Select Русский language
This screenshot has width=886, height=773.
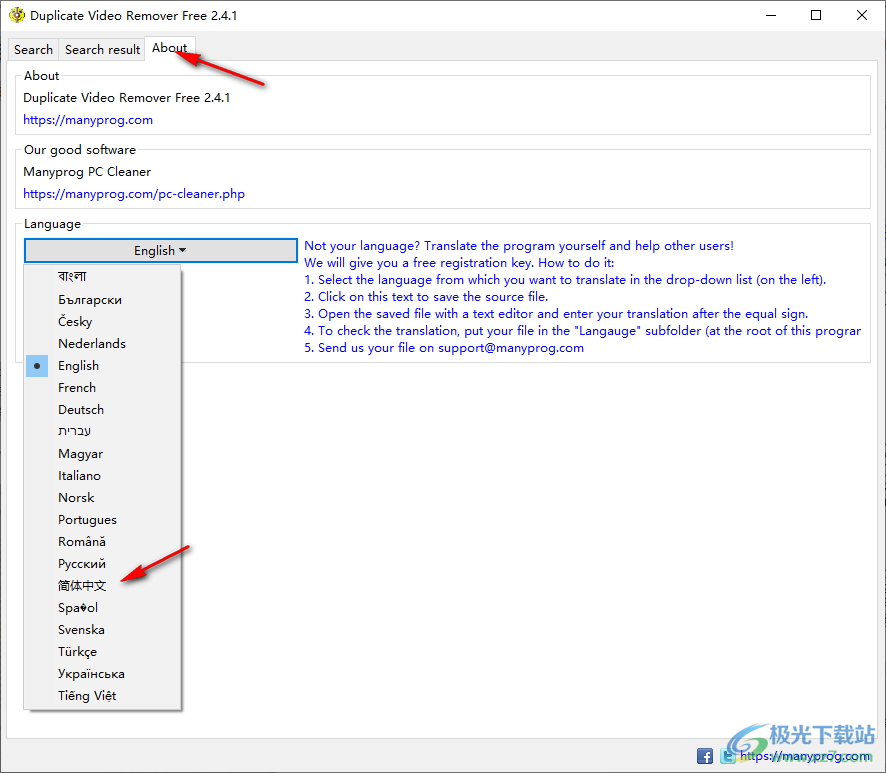click(103, 564)
